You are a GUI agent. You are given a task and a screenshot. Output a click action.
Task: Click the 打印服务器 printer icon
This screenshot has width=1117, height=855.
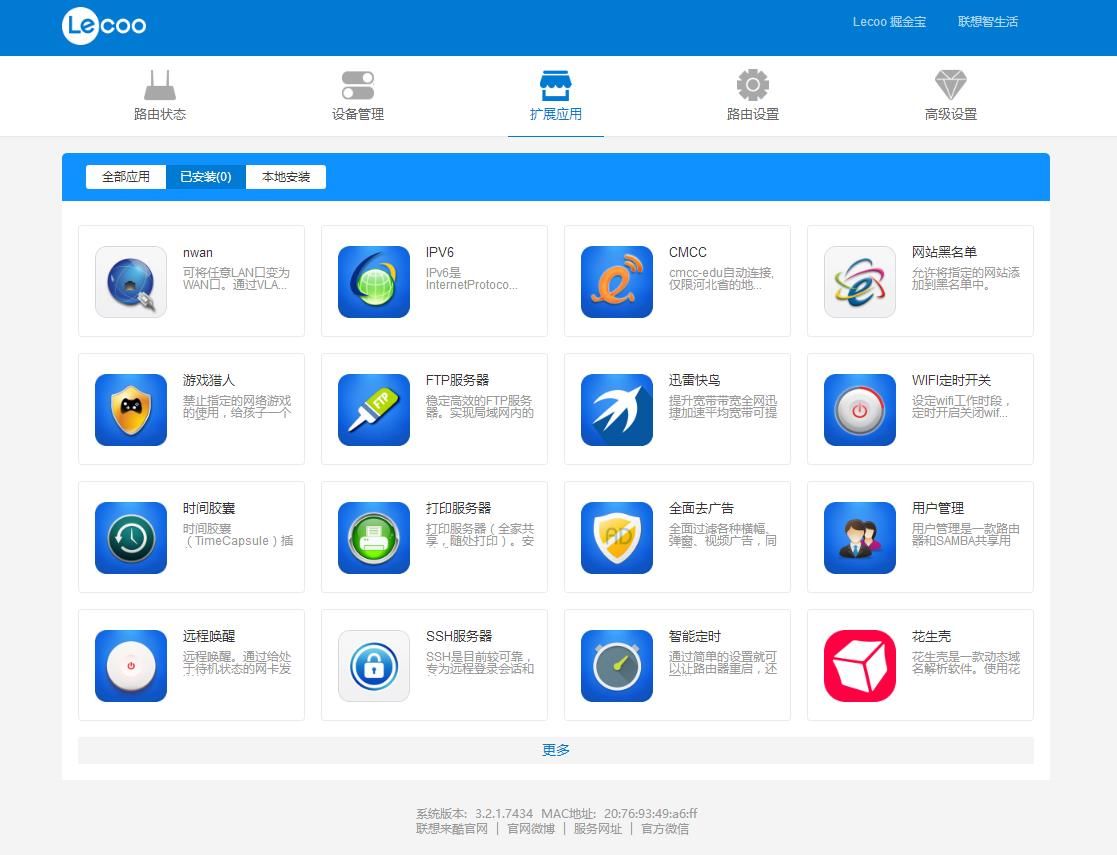374,538
